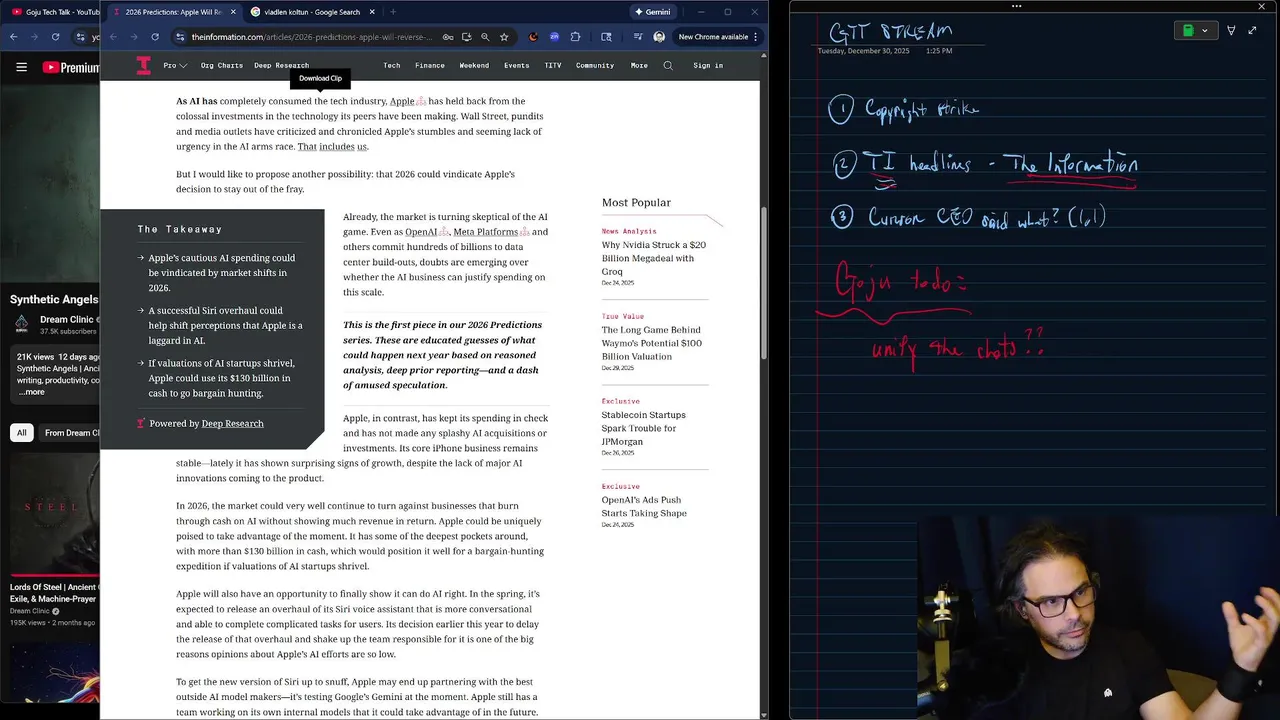
Task: Open the TITV section
Action: 553,66
